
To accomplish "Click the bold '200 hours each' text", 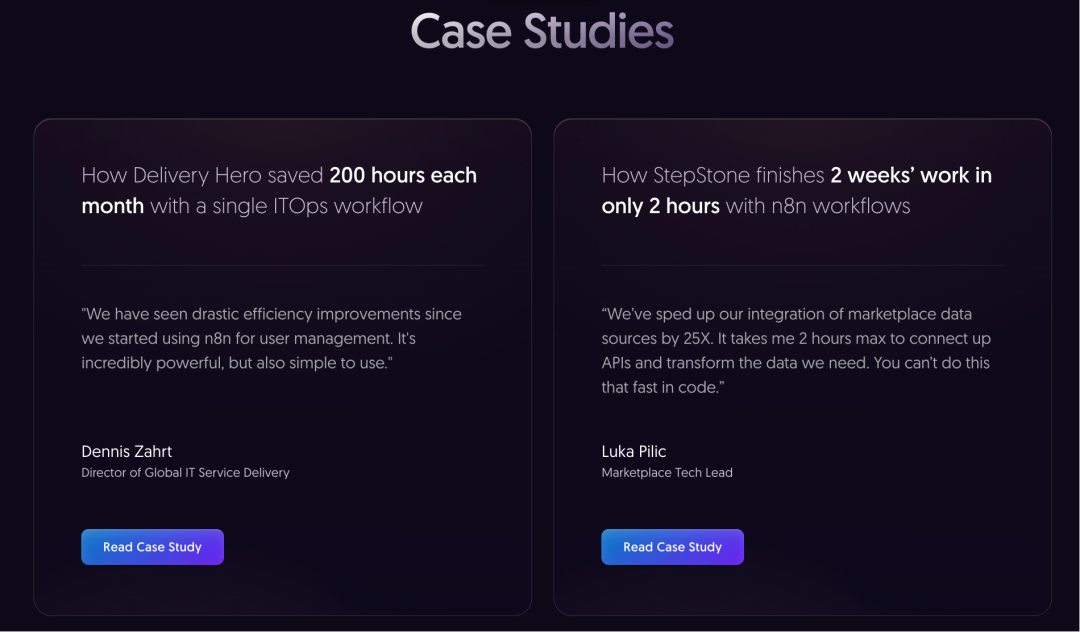I will [x=403, y=176].
